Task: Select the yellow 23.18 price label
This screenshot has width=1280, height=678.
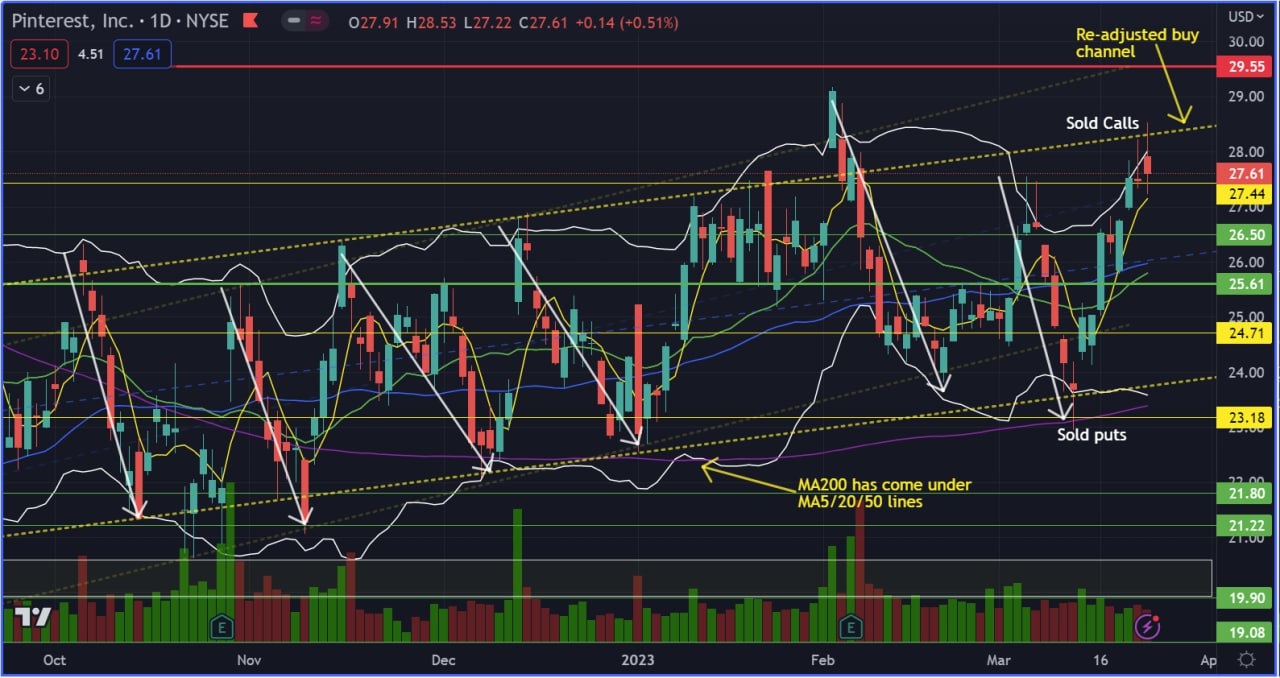Action: click(1243, 418)
